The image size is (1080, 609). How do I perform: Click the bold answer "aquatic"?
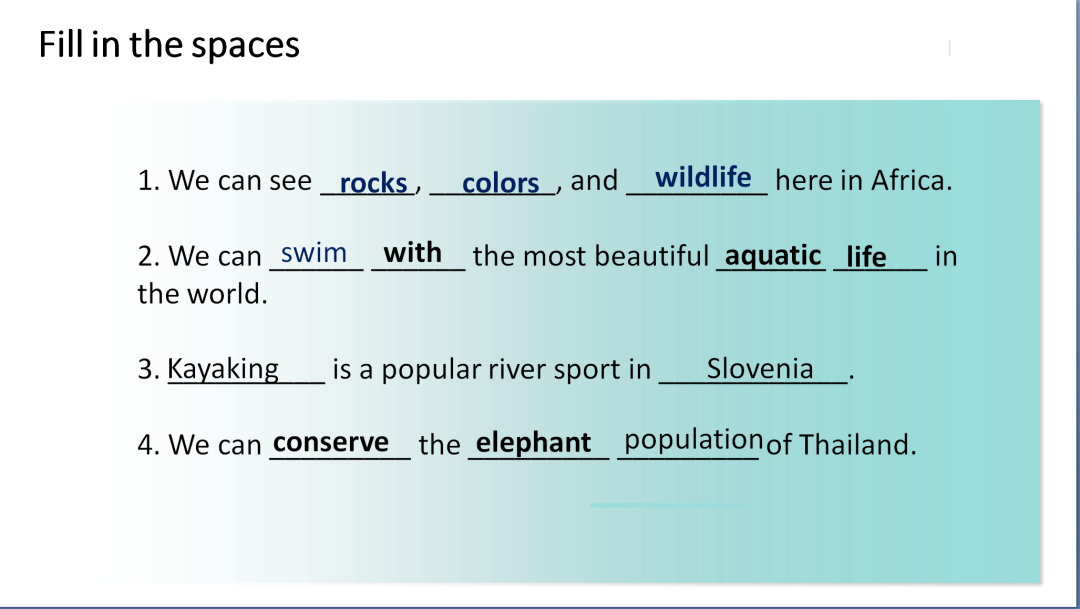pyautogui.click(x=773, y=257)
